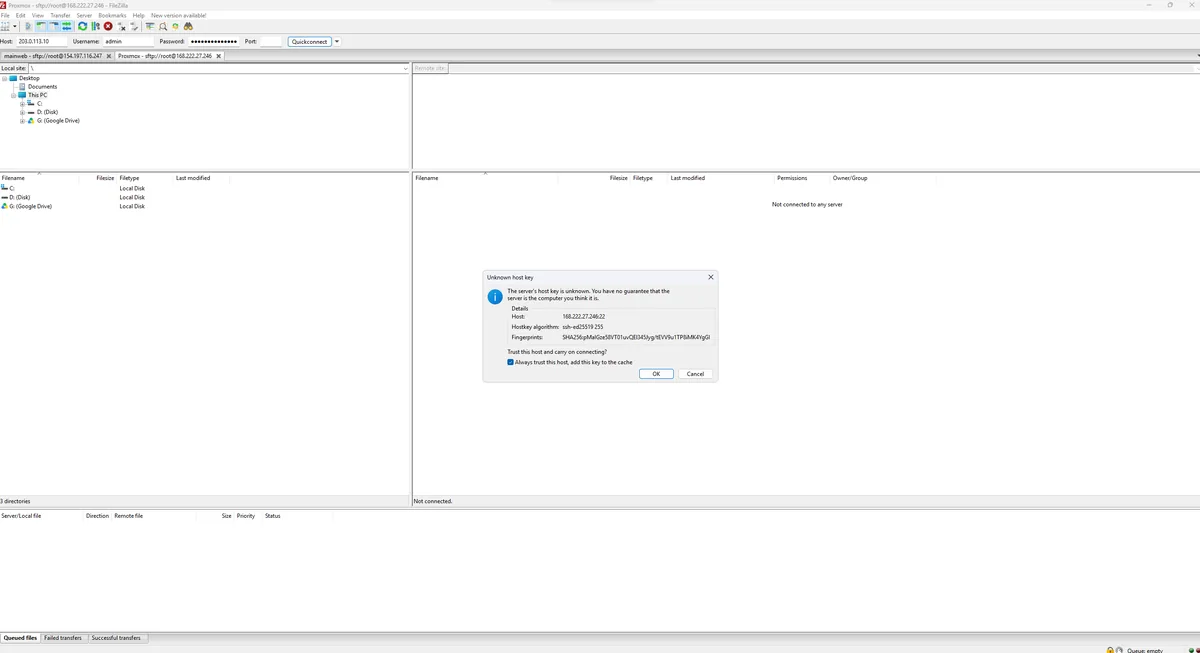1200x653 pixels.
Task: Click the Username input field
Action: [128, 41]
